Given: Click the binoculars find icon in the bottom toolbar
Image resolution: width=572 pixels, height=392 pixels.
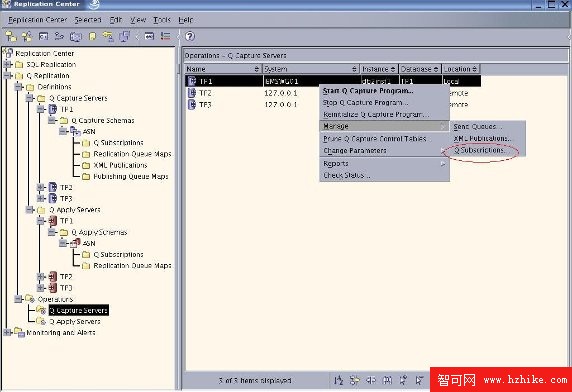Looking at the screenshot, I should coord(387,380).
